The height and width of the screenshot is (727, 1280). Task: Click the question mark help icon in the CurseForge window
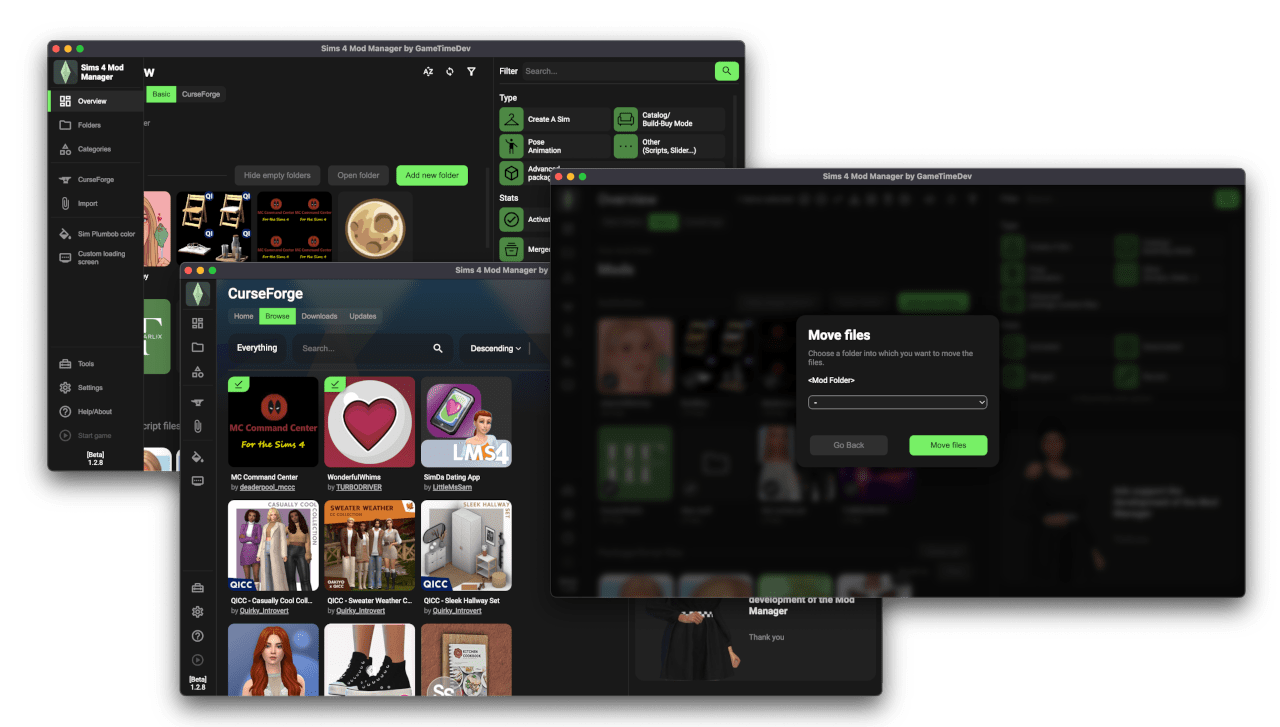point(198,636)
